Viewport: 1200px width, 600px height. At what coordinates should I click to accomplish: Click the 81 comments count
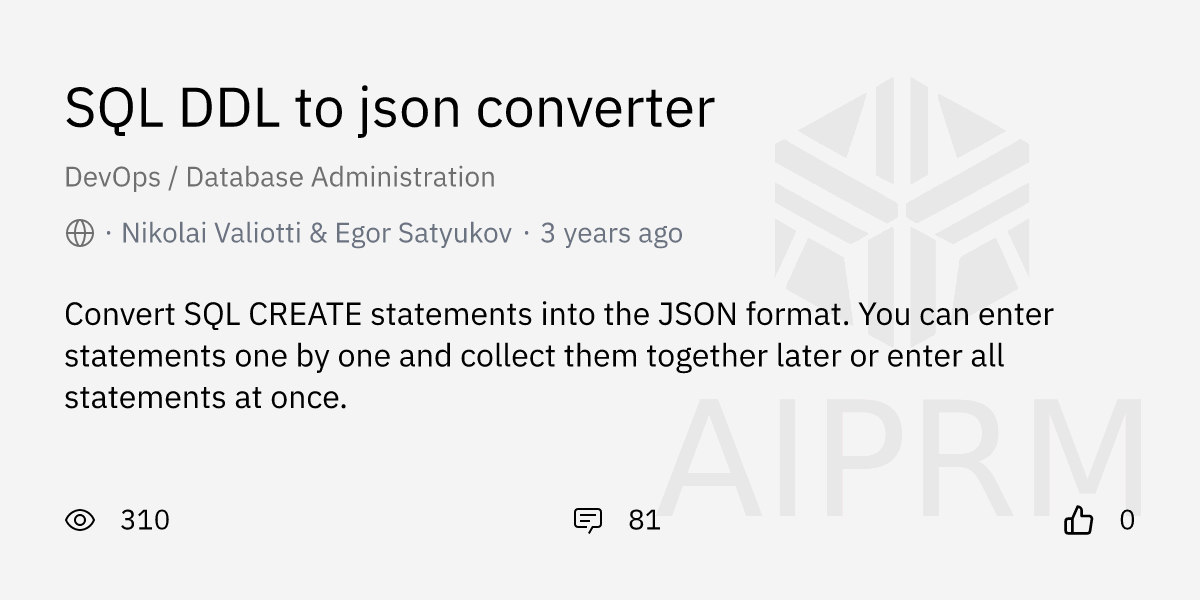click(644, 520)
